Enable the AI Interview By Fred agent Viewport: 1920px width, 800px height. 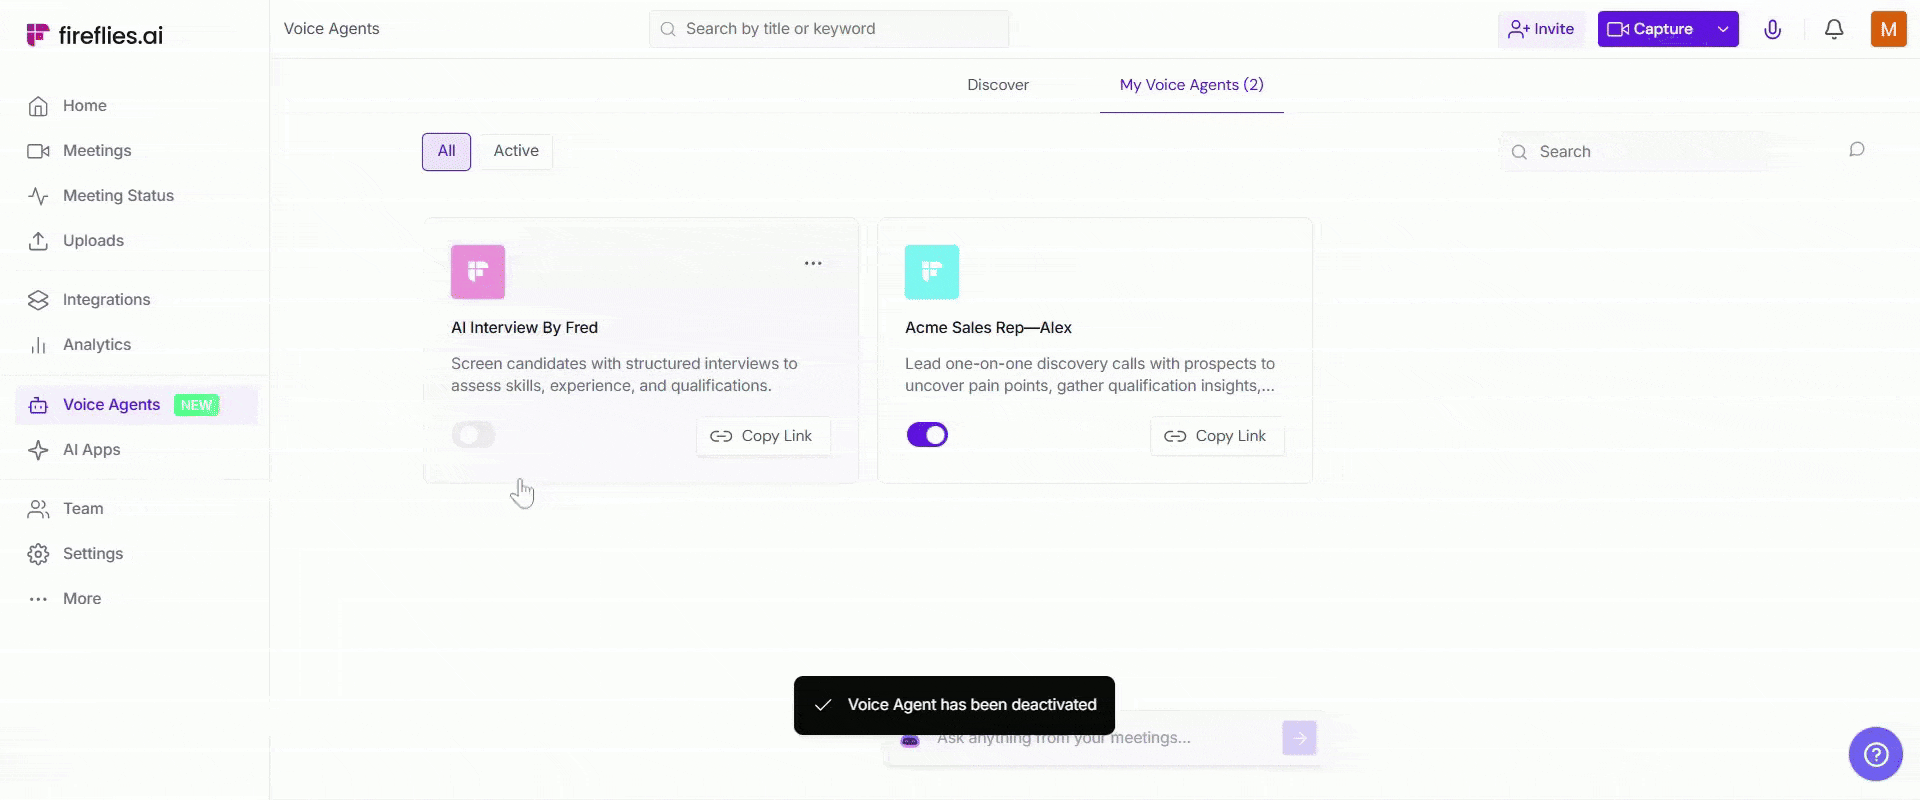coord(472,434)
